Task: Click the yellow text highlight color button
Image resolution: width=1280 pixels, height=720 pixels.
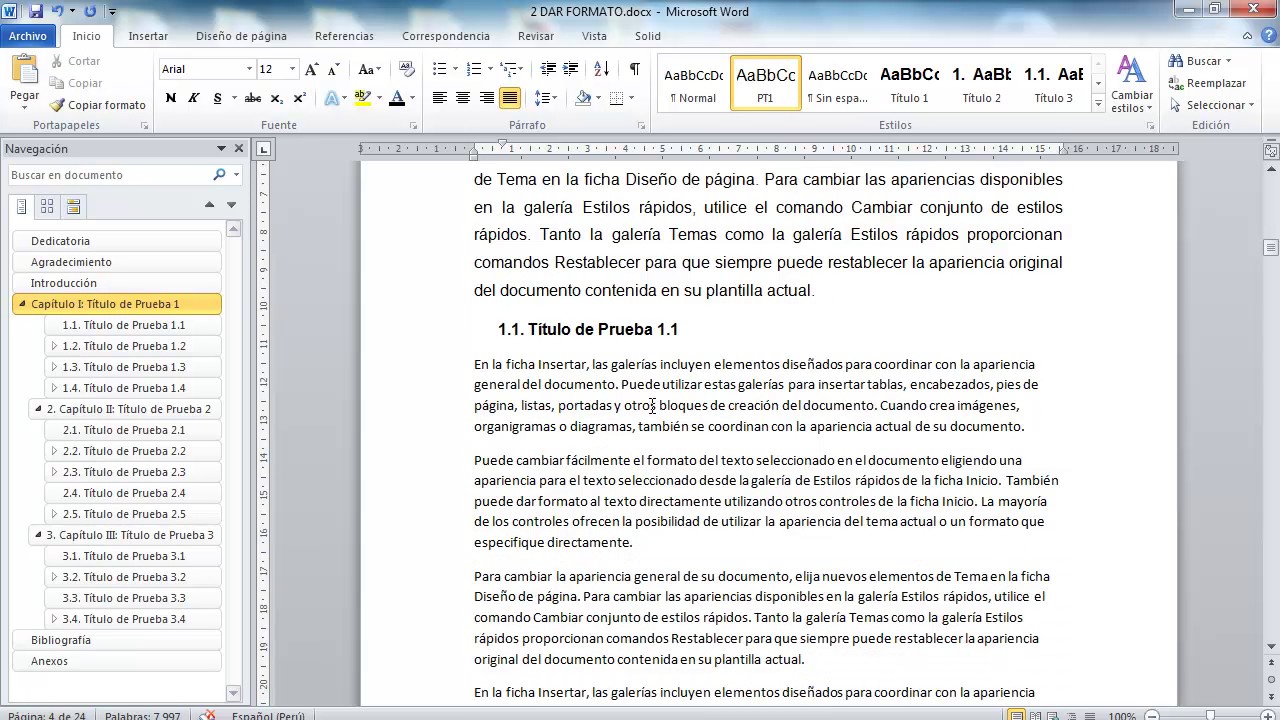Action: (361, 98)
